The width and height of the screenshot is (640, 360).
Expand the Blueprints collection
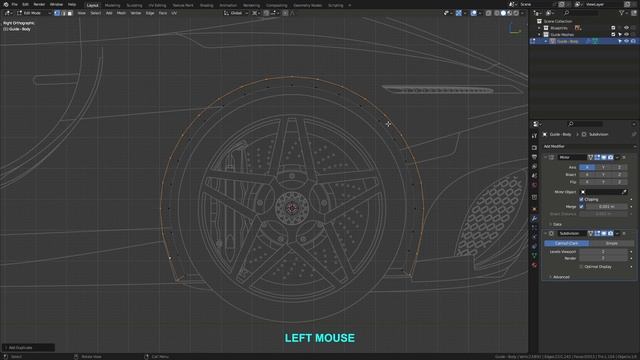pos(539,28)
